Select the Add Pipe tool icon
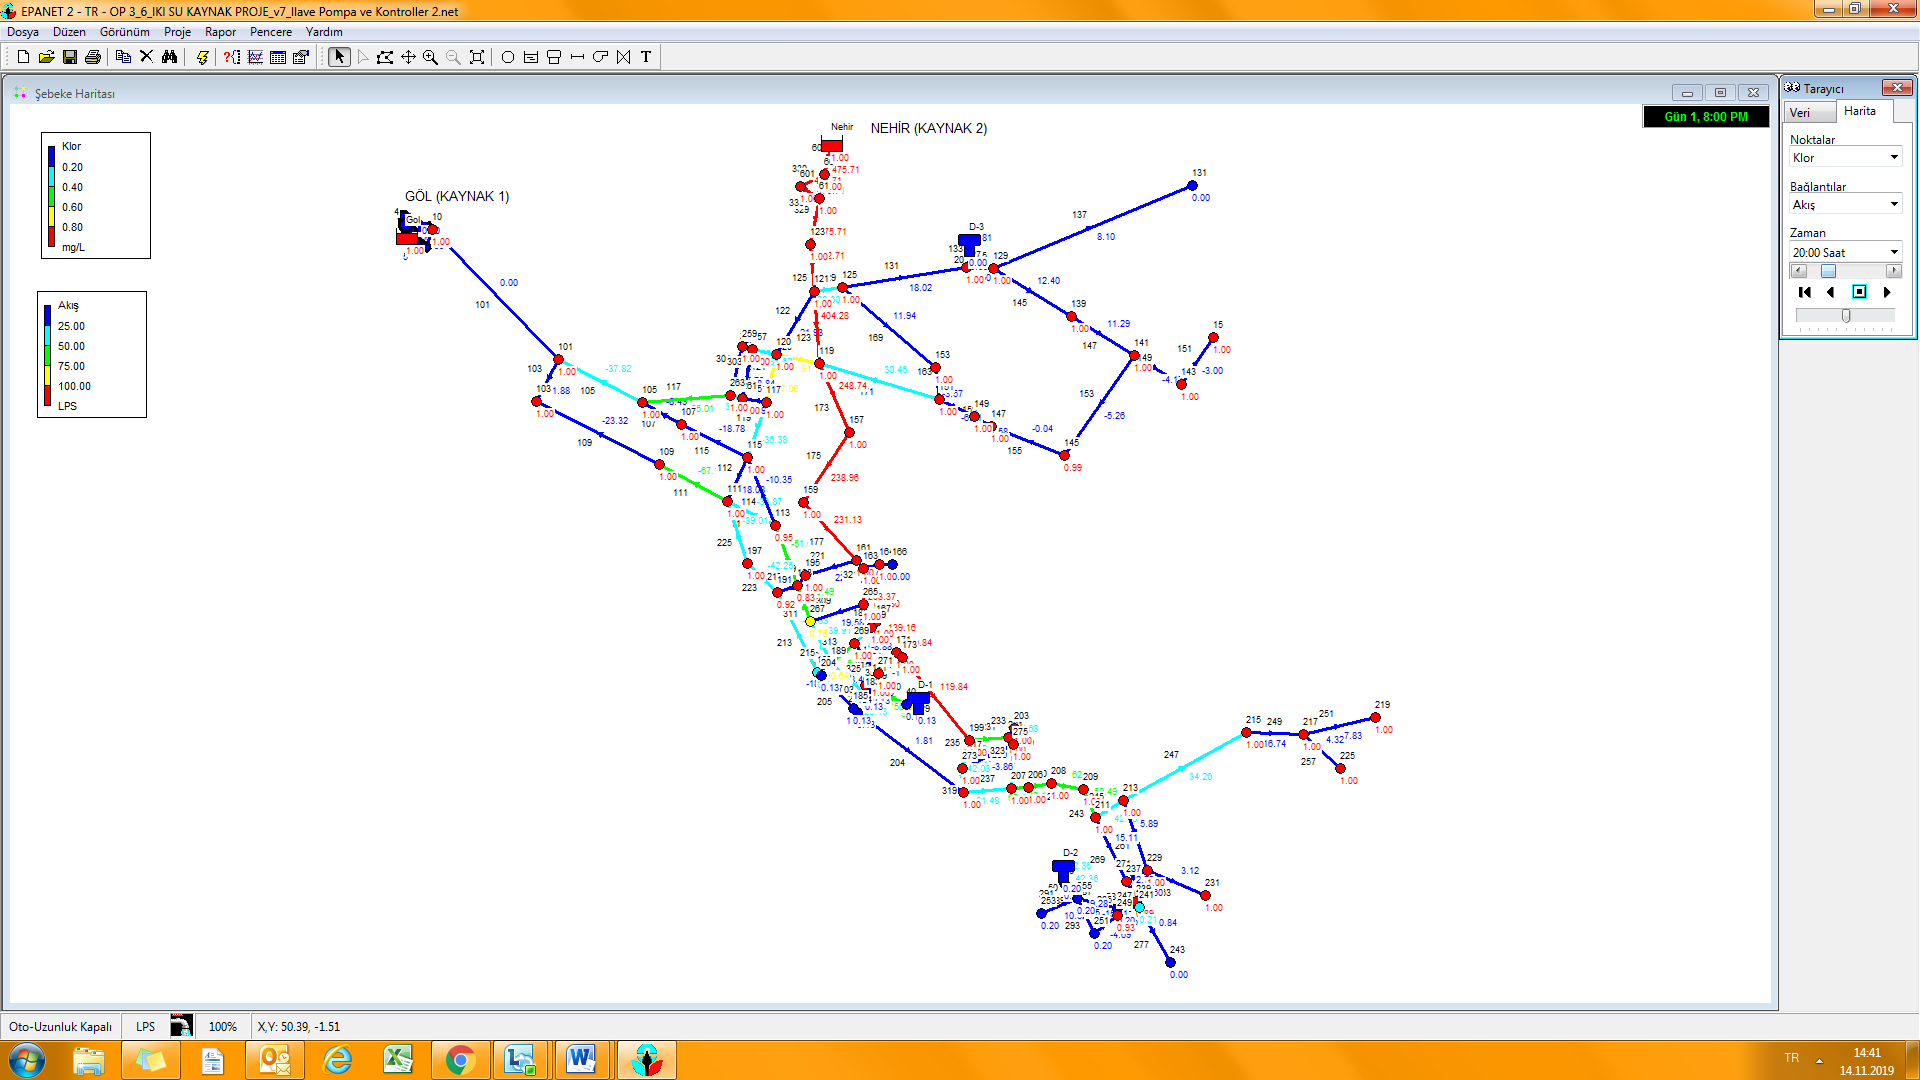The height and width of the screenshot is (1080, 1920). point(577,57)
